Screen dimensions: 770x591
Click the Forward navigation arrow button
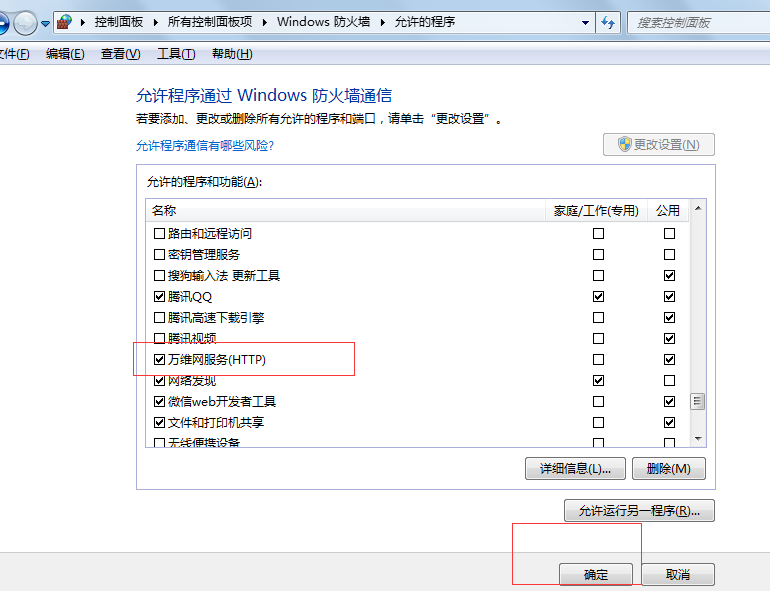pos(25,22)
